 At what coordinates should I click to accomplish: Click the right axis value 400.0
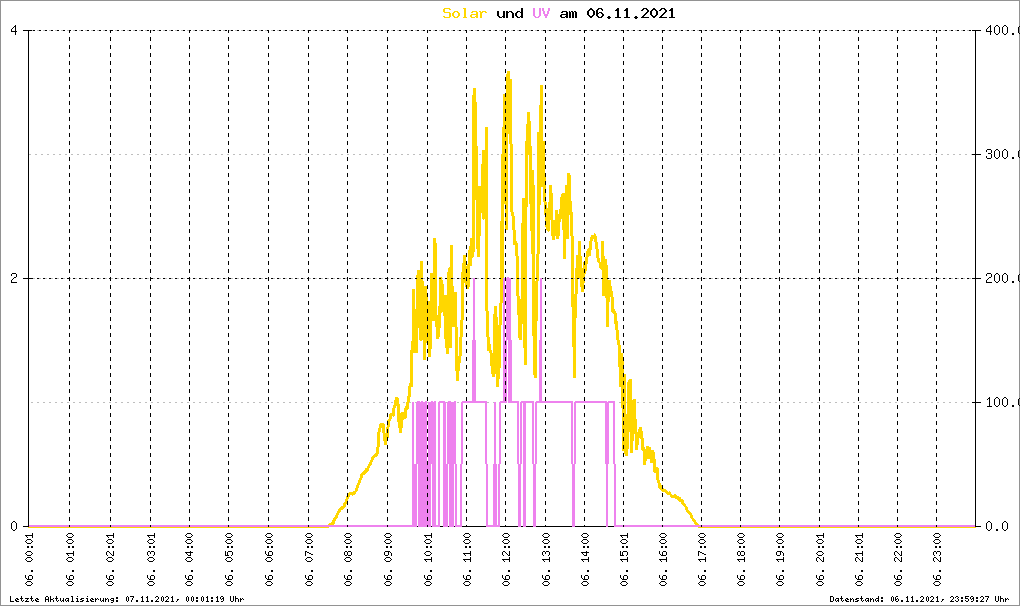coord(998,30)
